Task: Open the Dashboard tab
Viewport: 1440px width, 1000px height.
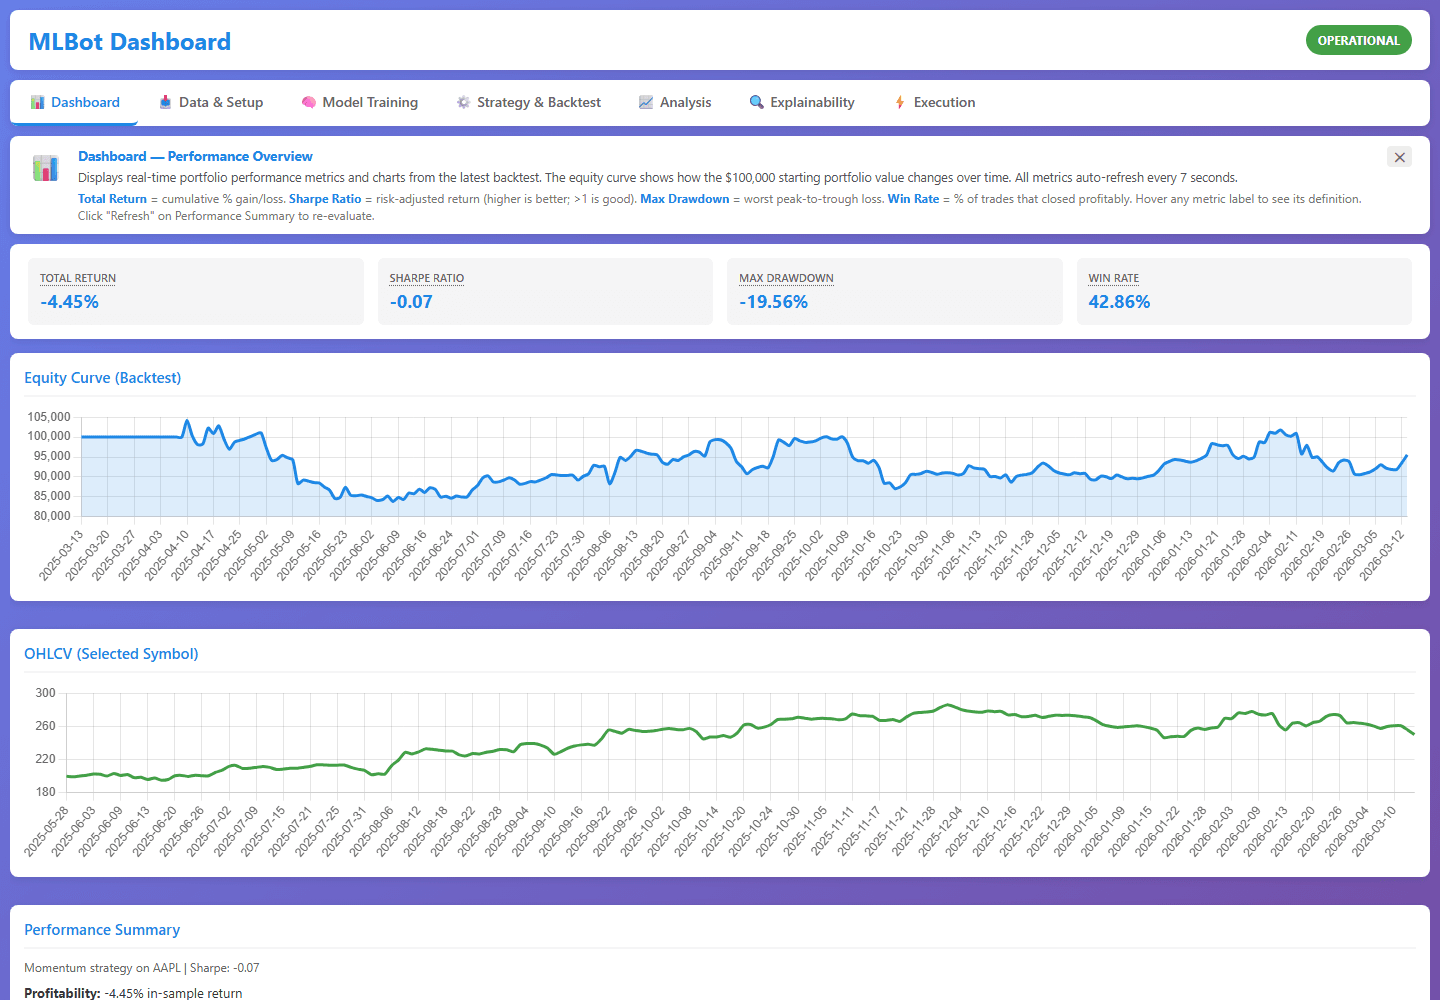Action: 75,102
